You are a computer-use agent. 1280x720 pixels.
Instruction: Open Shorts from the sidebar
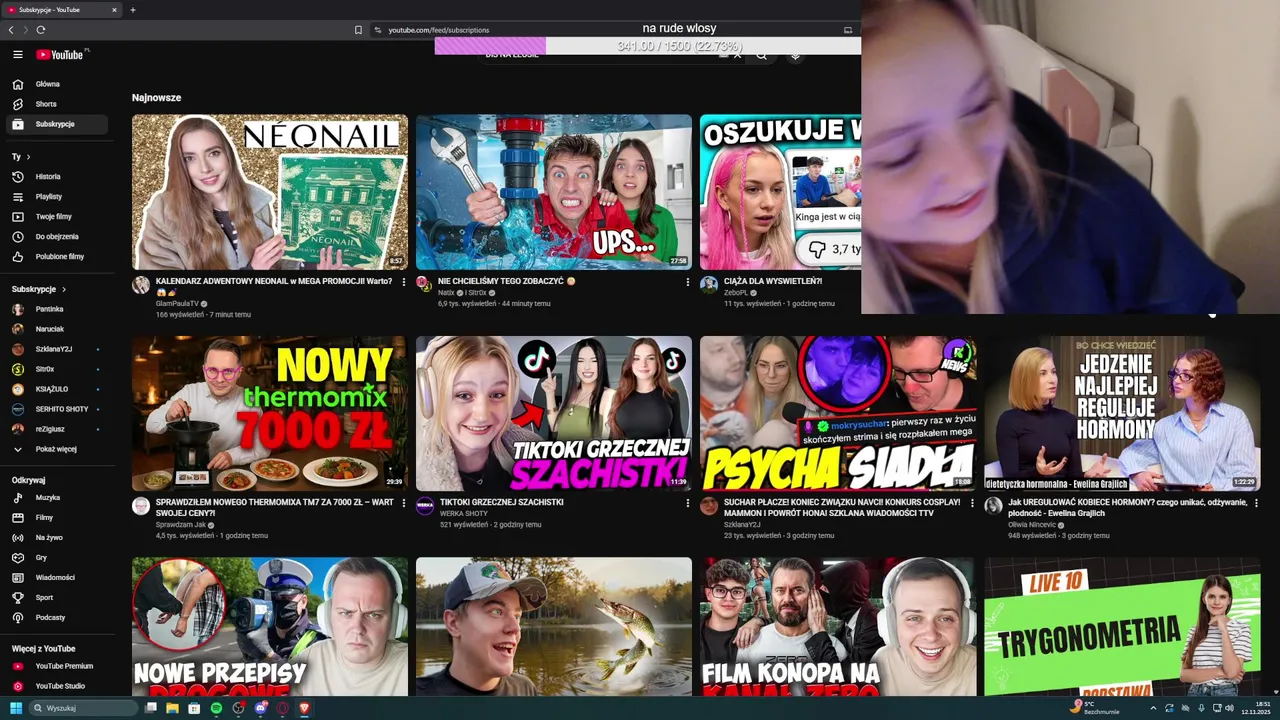tap(59, 104)
